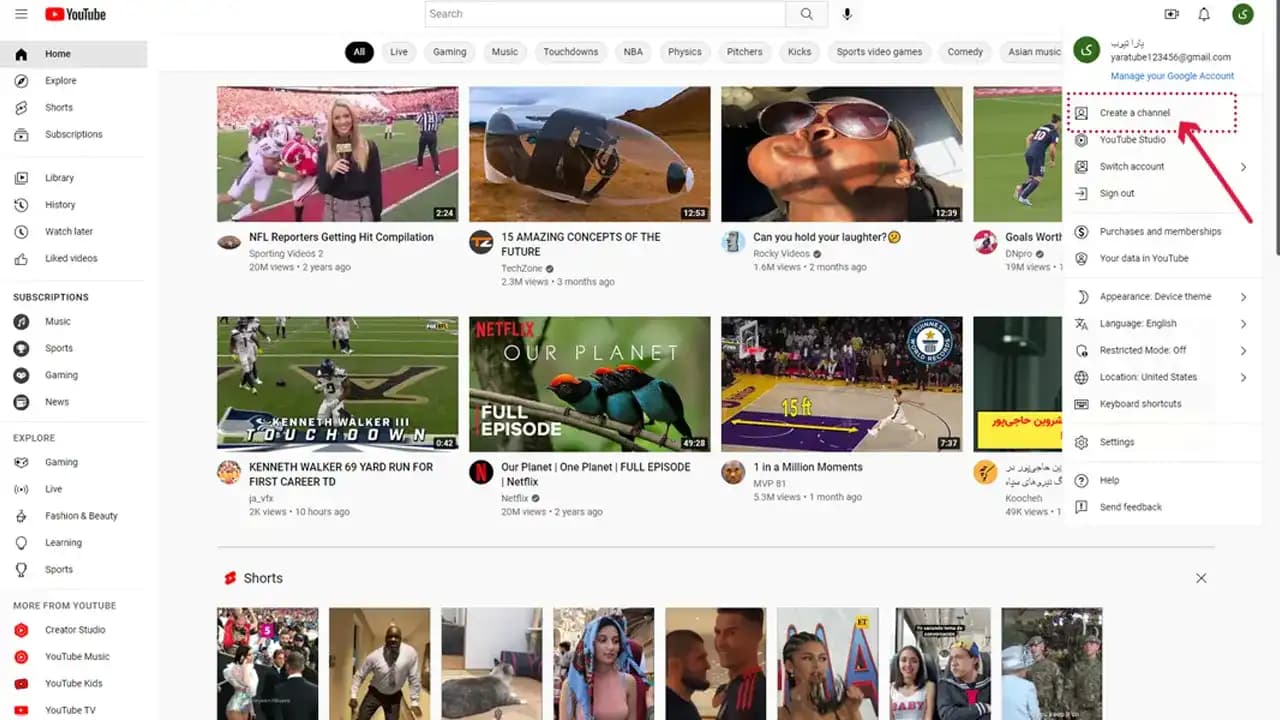Select the Gaming filter chip
Image resolution: width=1280 pixels, height=720 pixels.
(x=449, y=52)
